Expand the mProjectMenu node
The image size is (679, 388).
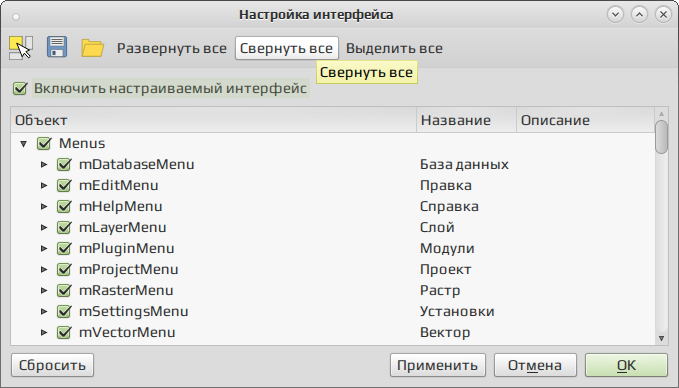44,269
